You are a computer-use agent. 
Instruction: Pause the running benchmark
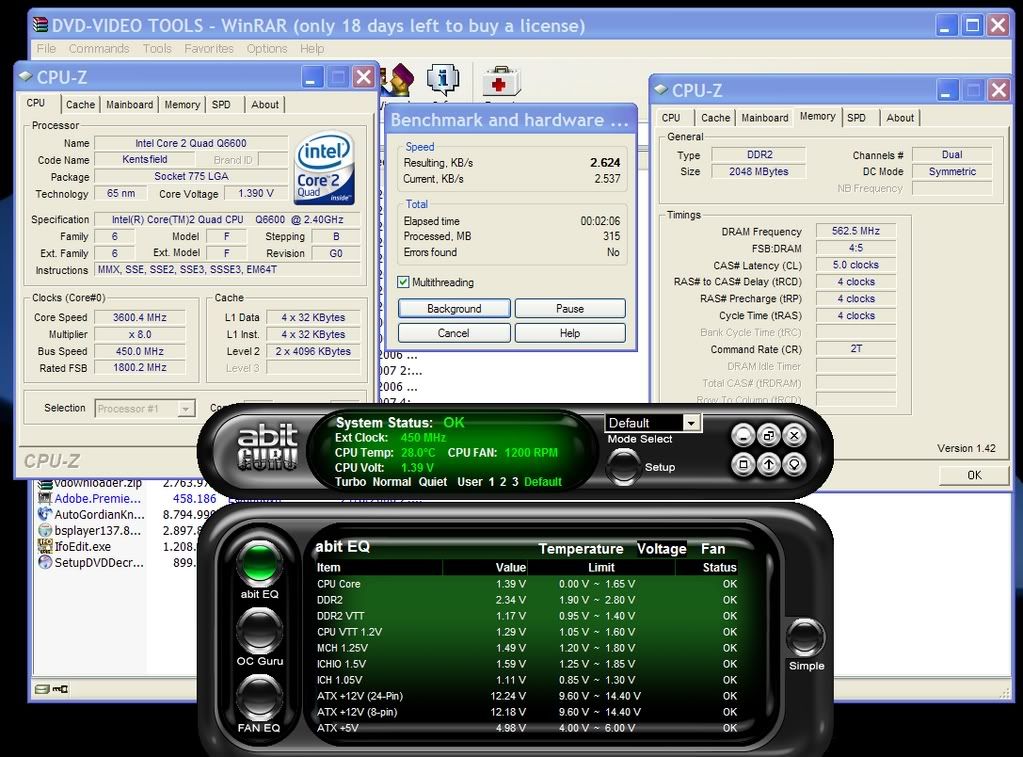pyautogui.click(x=570, y=309)
